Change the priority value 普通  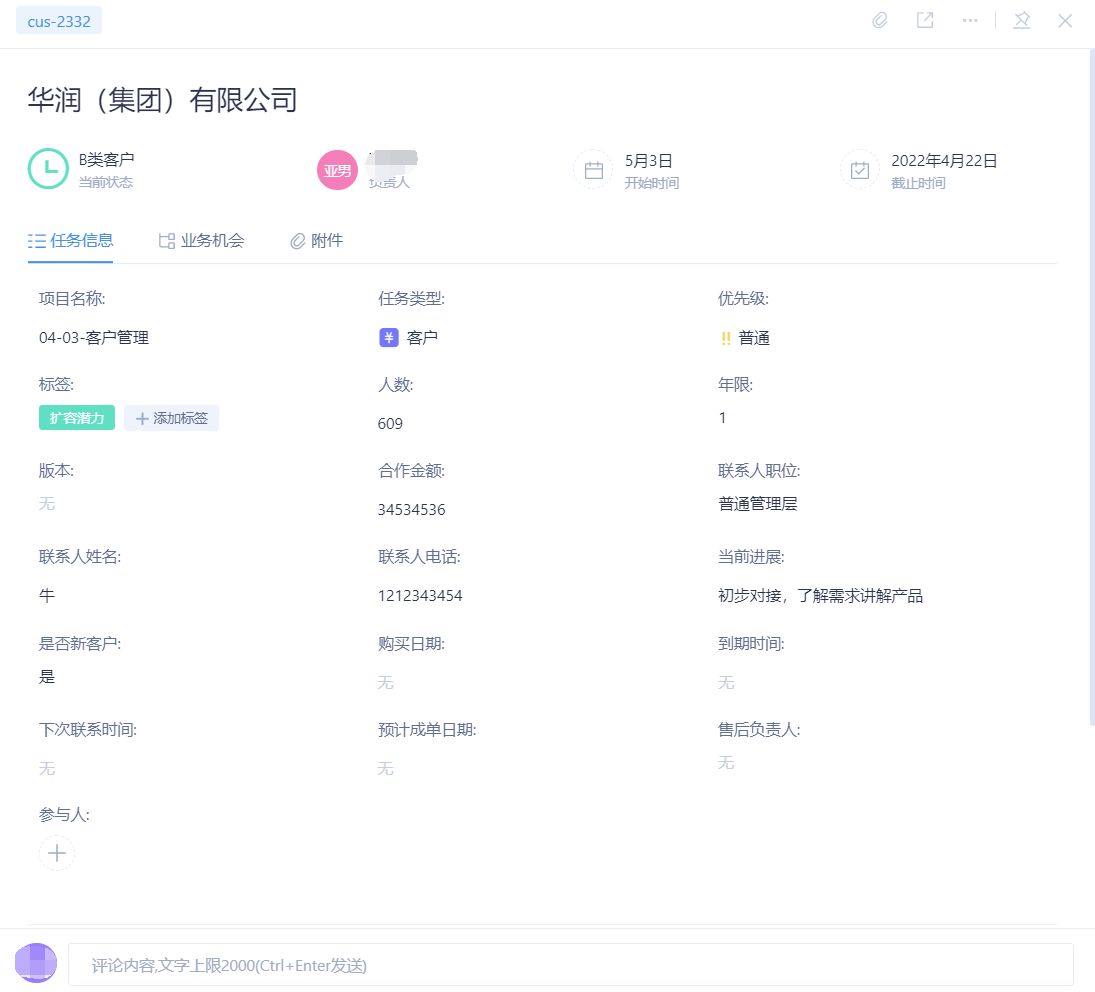tap(754, 339)
